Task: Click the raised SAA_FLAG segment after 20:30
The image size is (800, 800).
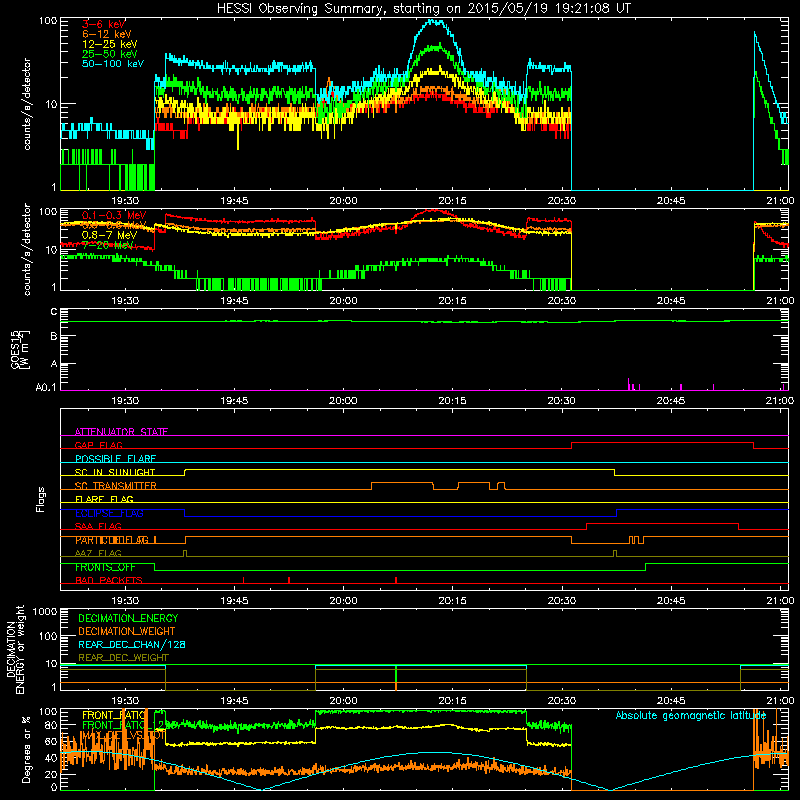Action: (662, 523)
